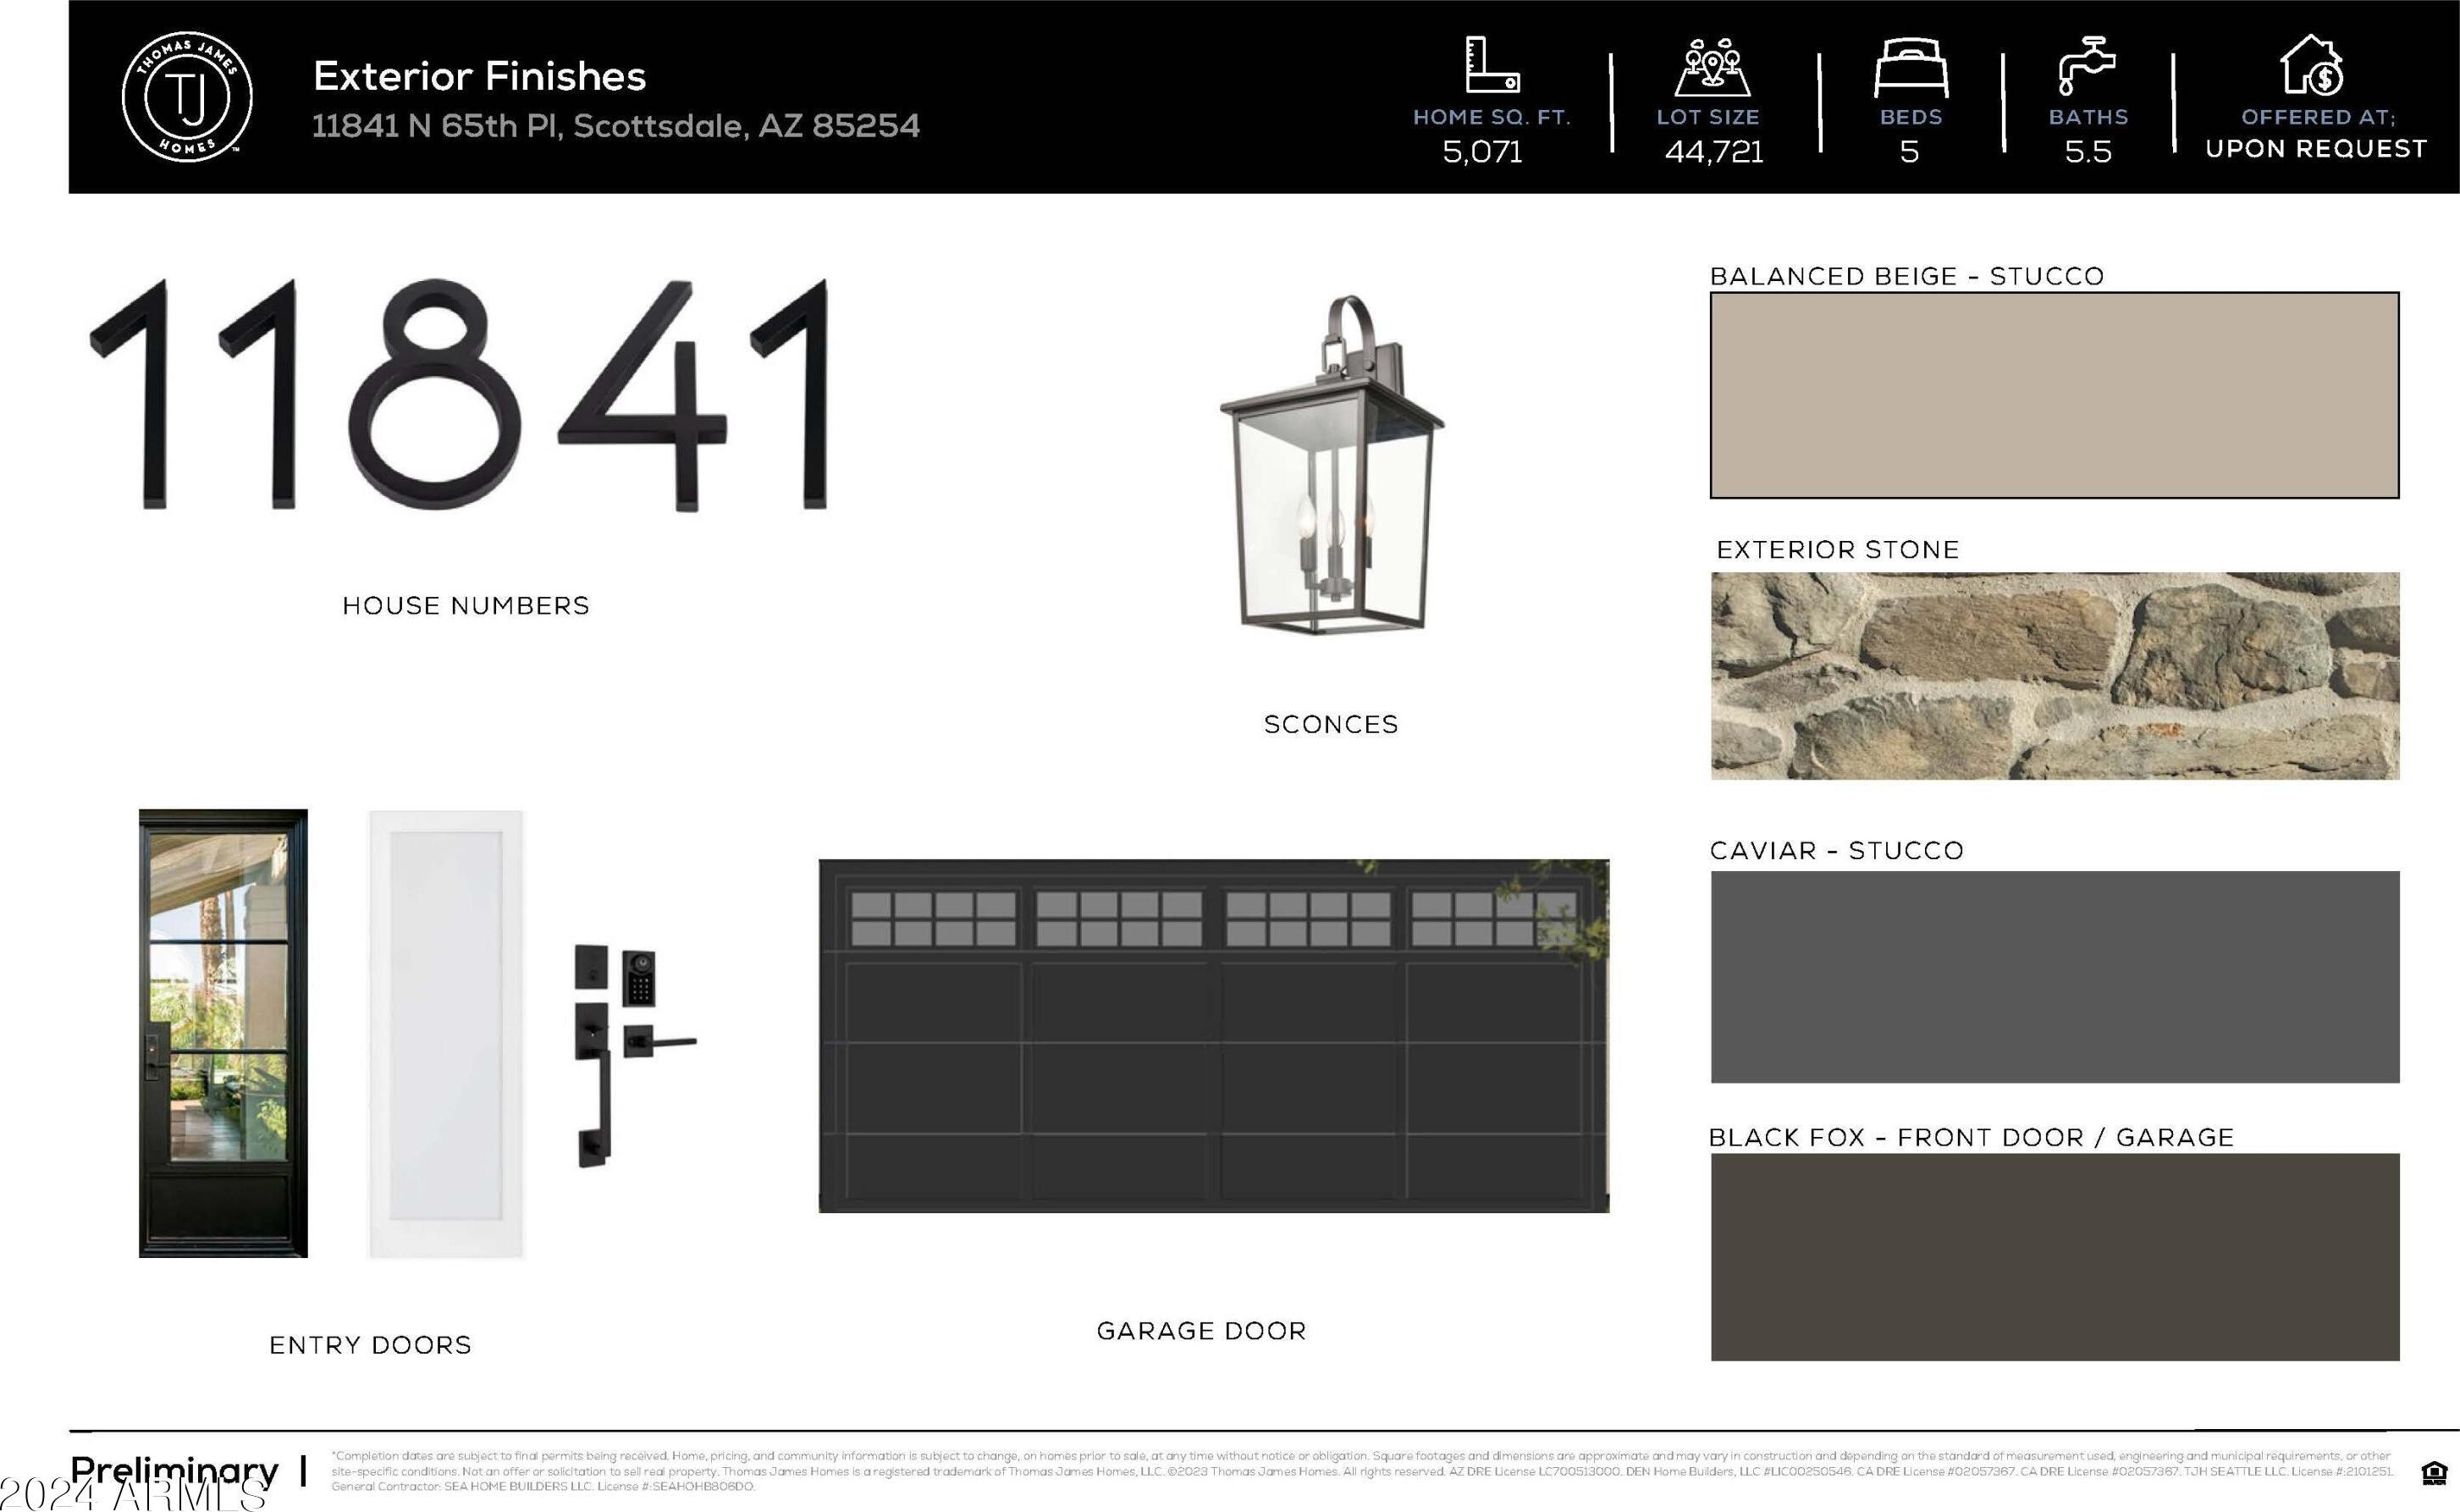
Task: Click the 5.5 baths value
Action: (2088, 152)
